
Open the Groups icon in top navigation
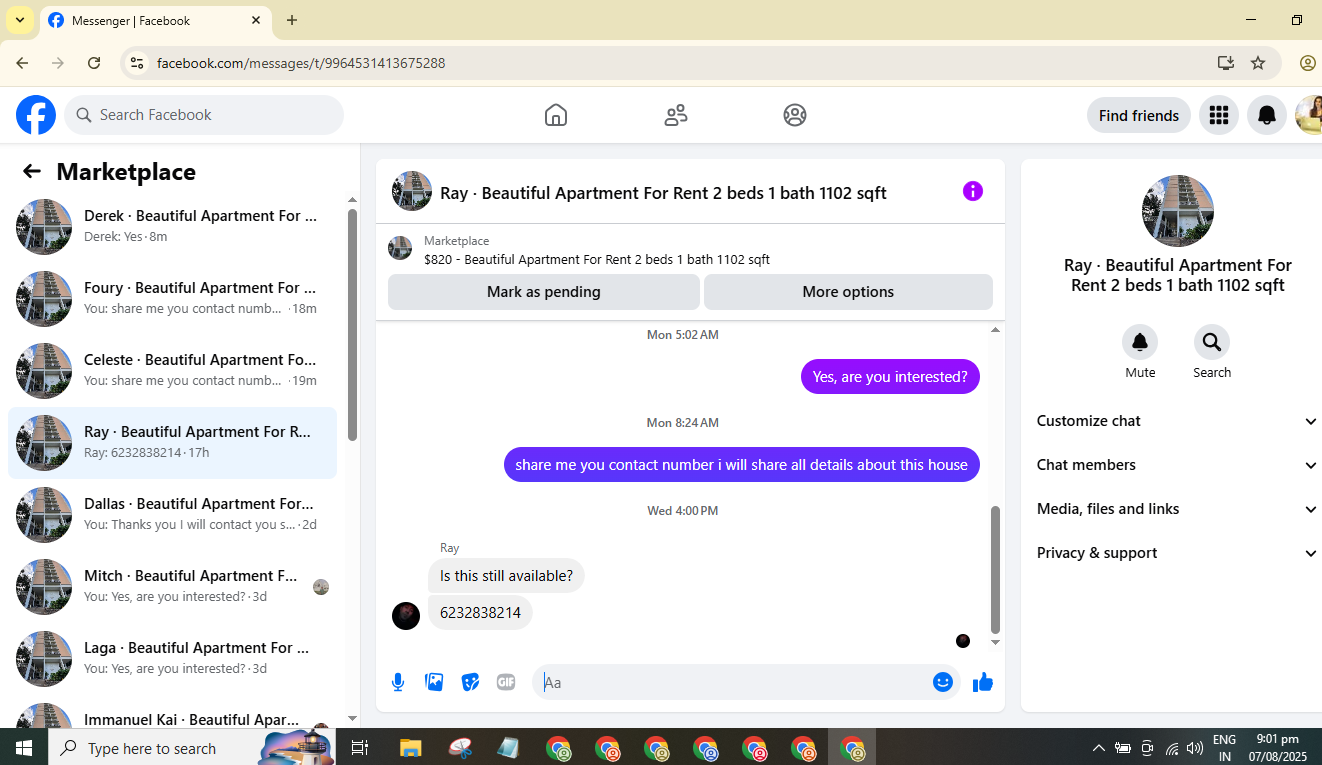[795, 115]
